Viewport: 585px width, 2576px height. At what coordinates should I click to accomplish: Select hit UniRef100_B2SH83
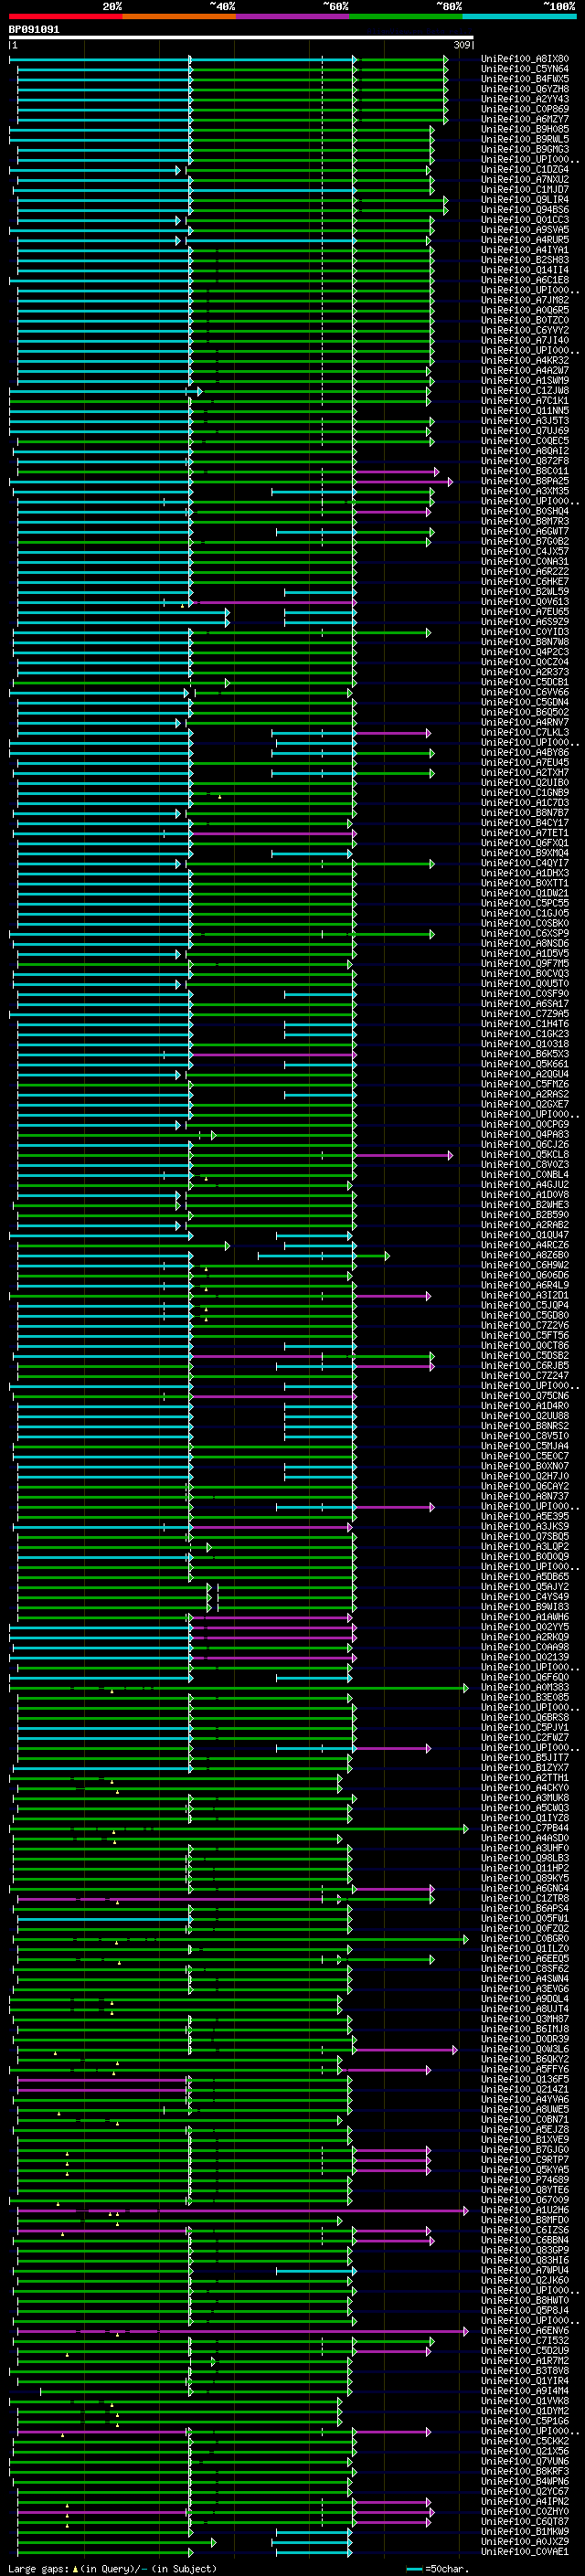pos(525,260)
